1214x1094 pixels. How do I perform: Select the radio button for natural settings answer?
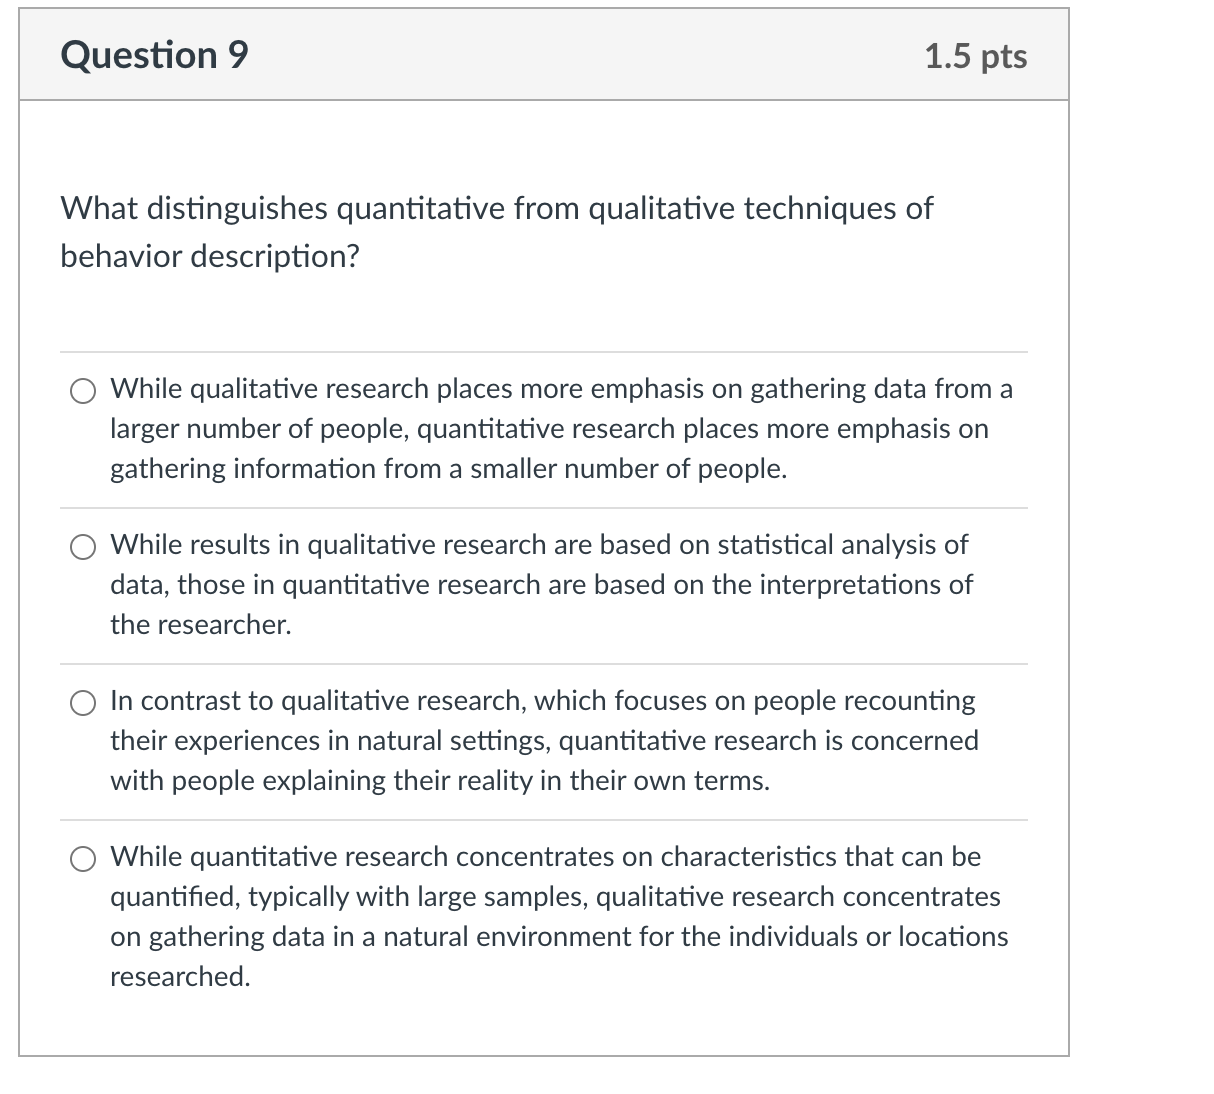(x=83, y=701)
